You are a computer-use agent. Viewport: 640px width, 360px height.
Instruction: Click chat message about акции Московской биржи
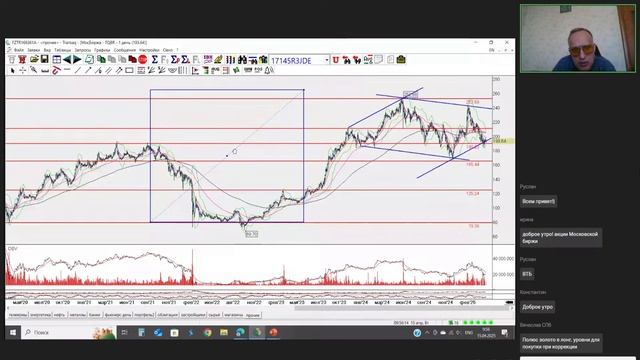tap(561, 238)
